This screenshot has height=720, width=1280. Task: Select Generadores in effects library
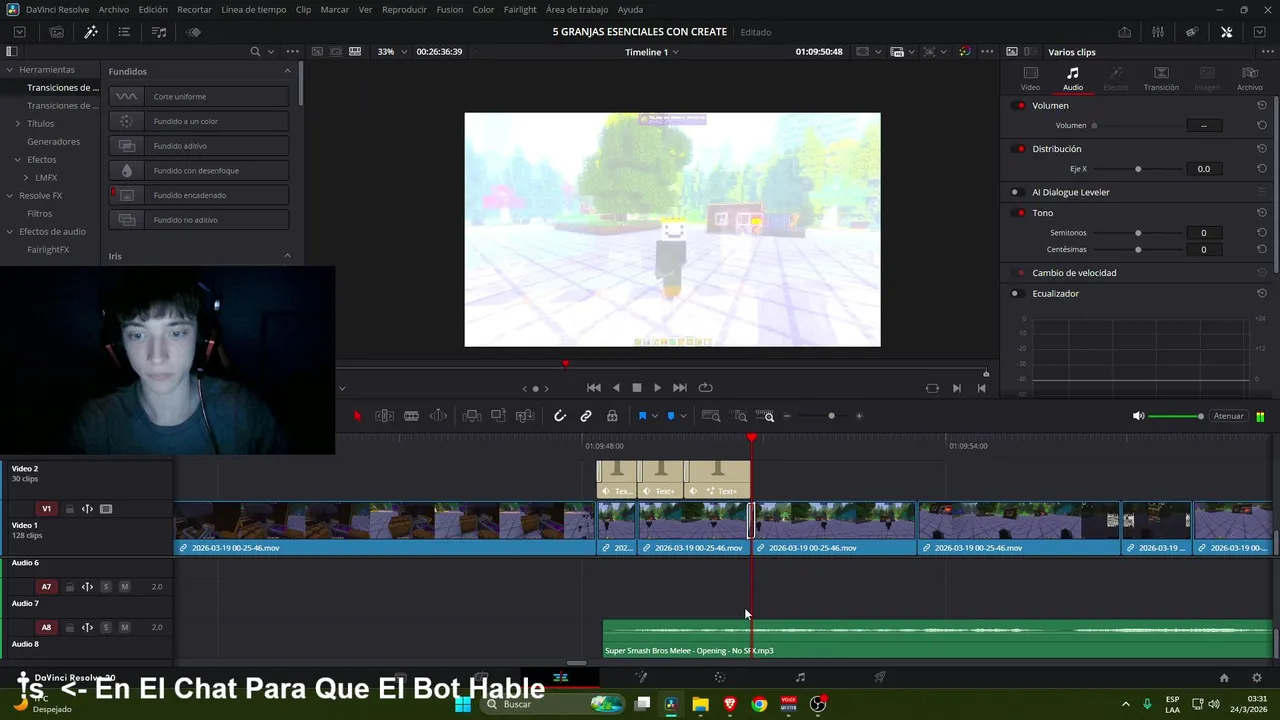pos(53,142)
